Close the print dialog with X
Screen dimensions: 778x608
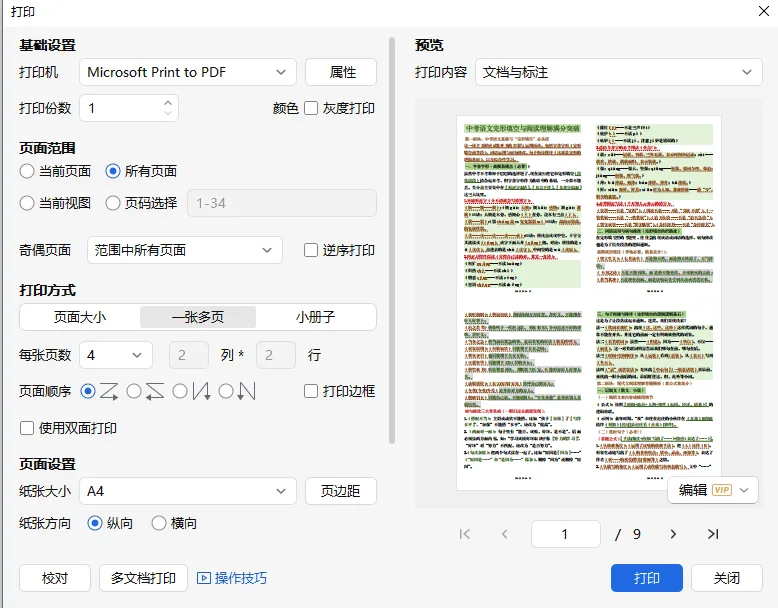pyautogui.click(x=764, y=11)
